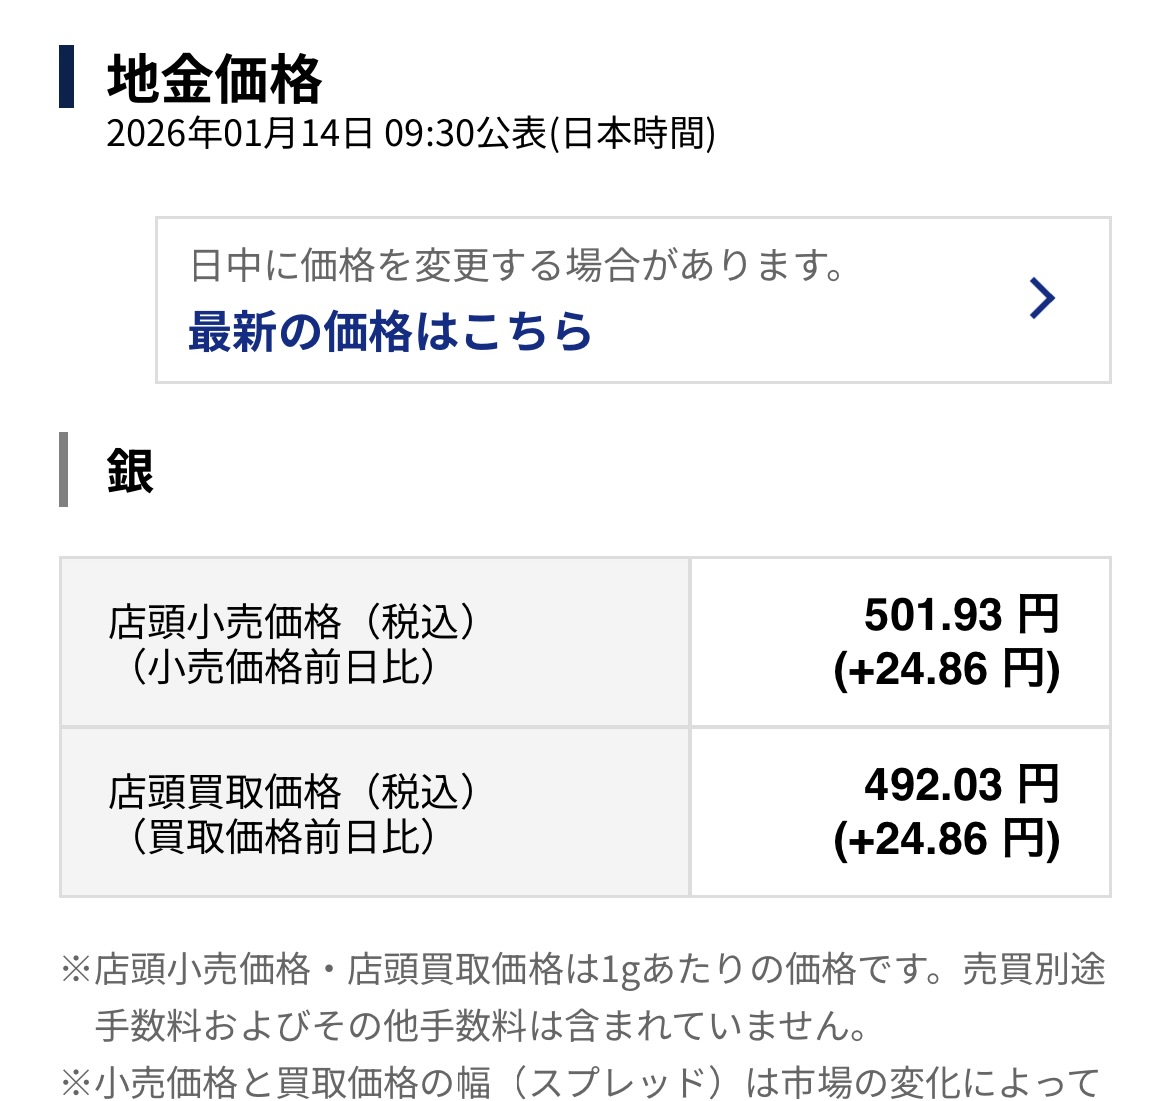Click the note line mentioning 手数料およびその他手数料
This screenshot has width=1170, height=1101.
pos(480,1025)
